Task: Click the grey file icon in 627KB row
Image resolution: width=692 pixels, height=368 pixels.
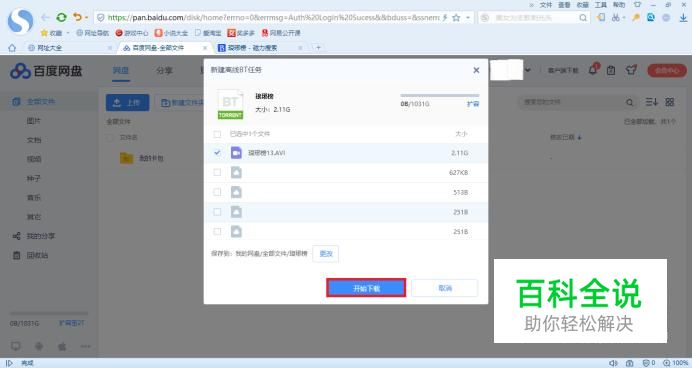Action: coord(236,173)
